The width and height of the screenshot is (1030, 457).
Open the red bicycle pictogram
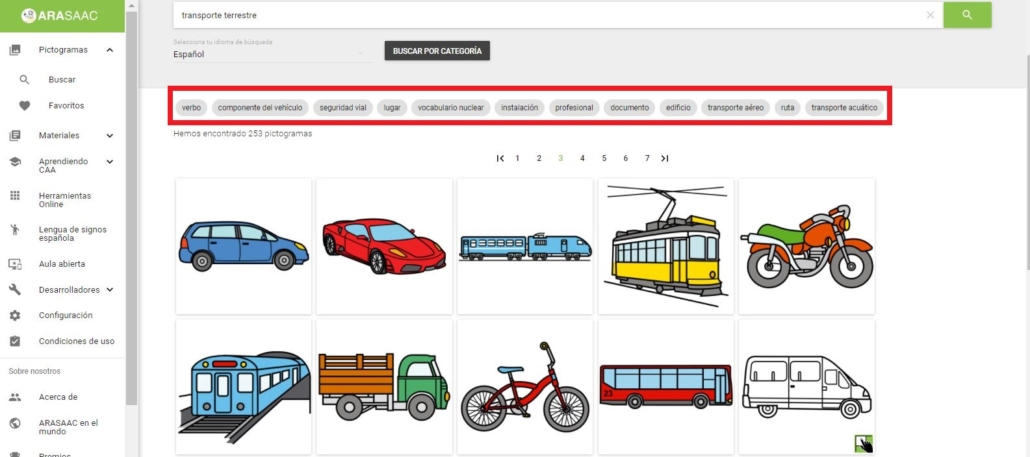pos(525,387)
